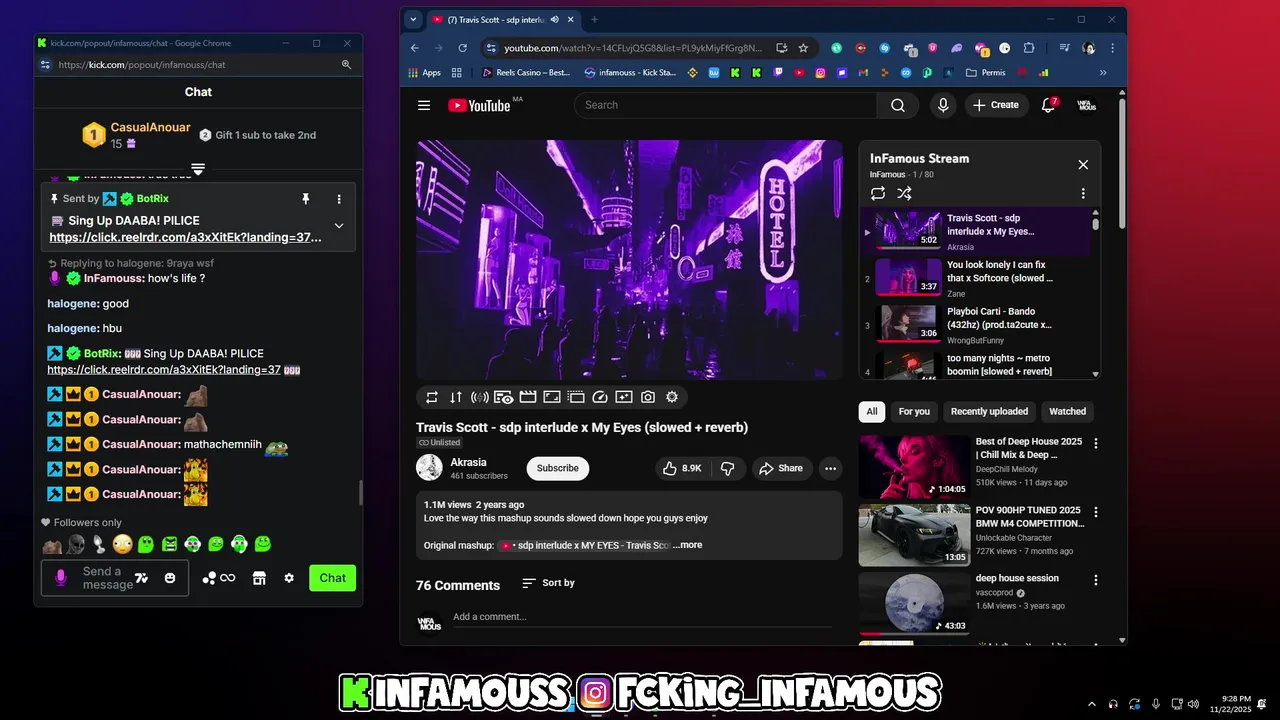Open YouTube hamburger guide menu
Image resolution: width=1280 pixels, height=720 pixels.
click(x=424, y=105)
